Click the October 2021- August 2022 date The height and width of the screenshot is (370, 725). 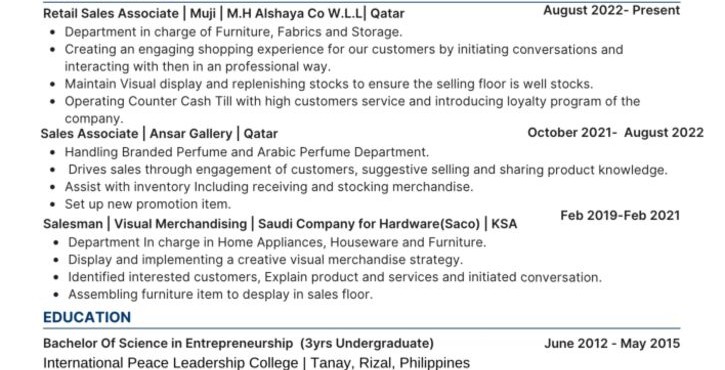click(615, 133)
